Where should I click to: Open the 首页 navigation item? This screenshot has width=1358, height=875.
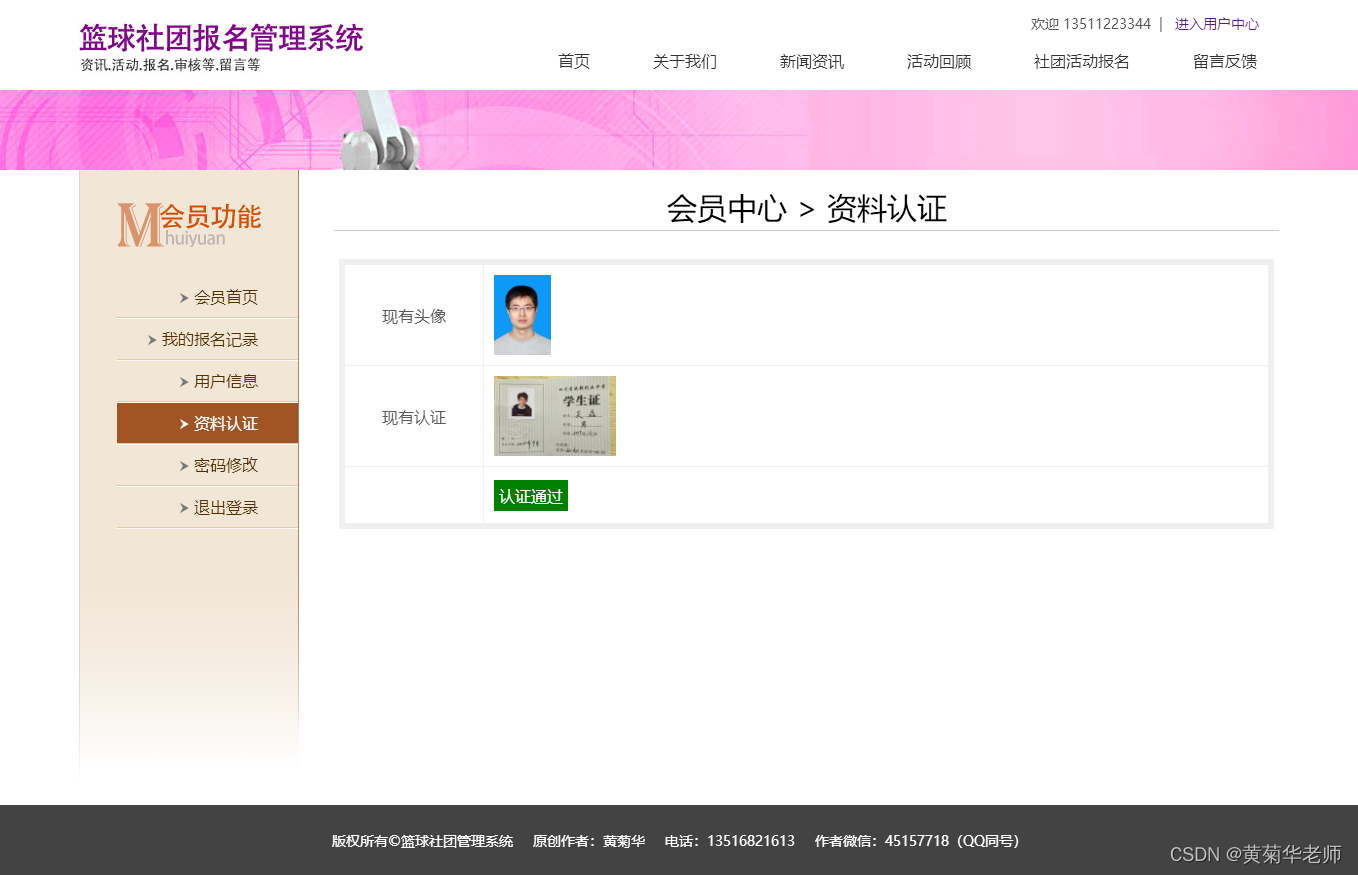574,62
